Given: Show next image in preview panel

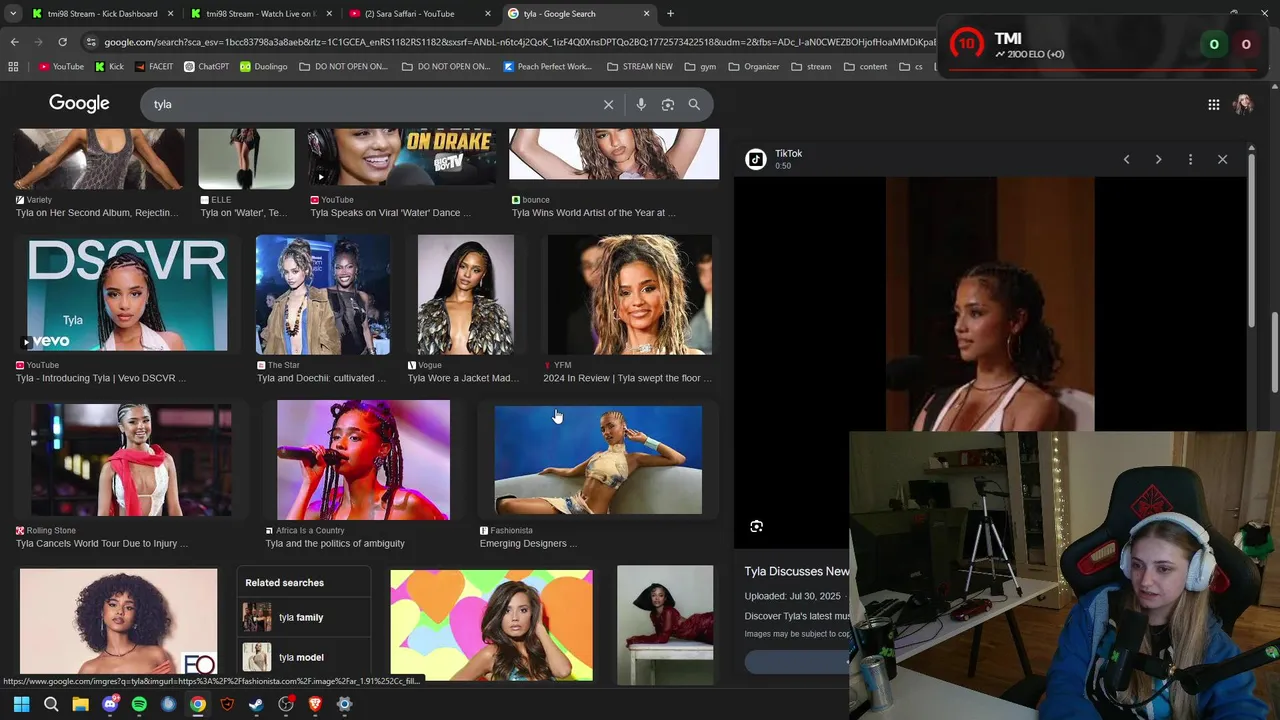Looking at the screenshot, I should coord(1158,159).
